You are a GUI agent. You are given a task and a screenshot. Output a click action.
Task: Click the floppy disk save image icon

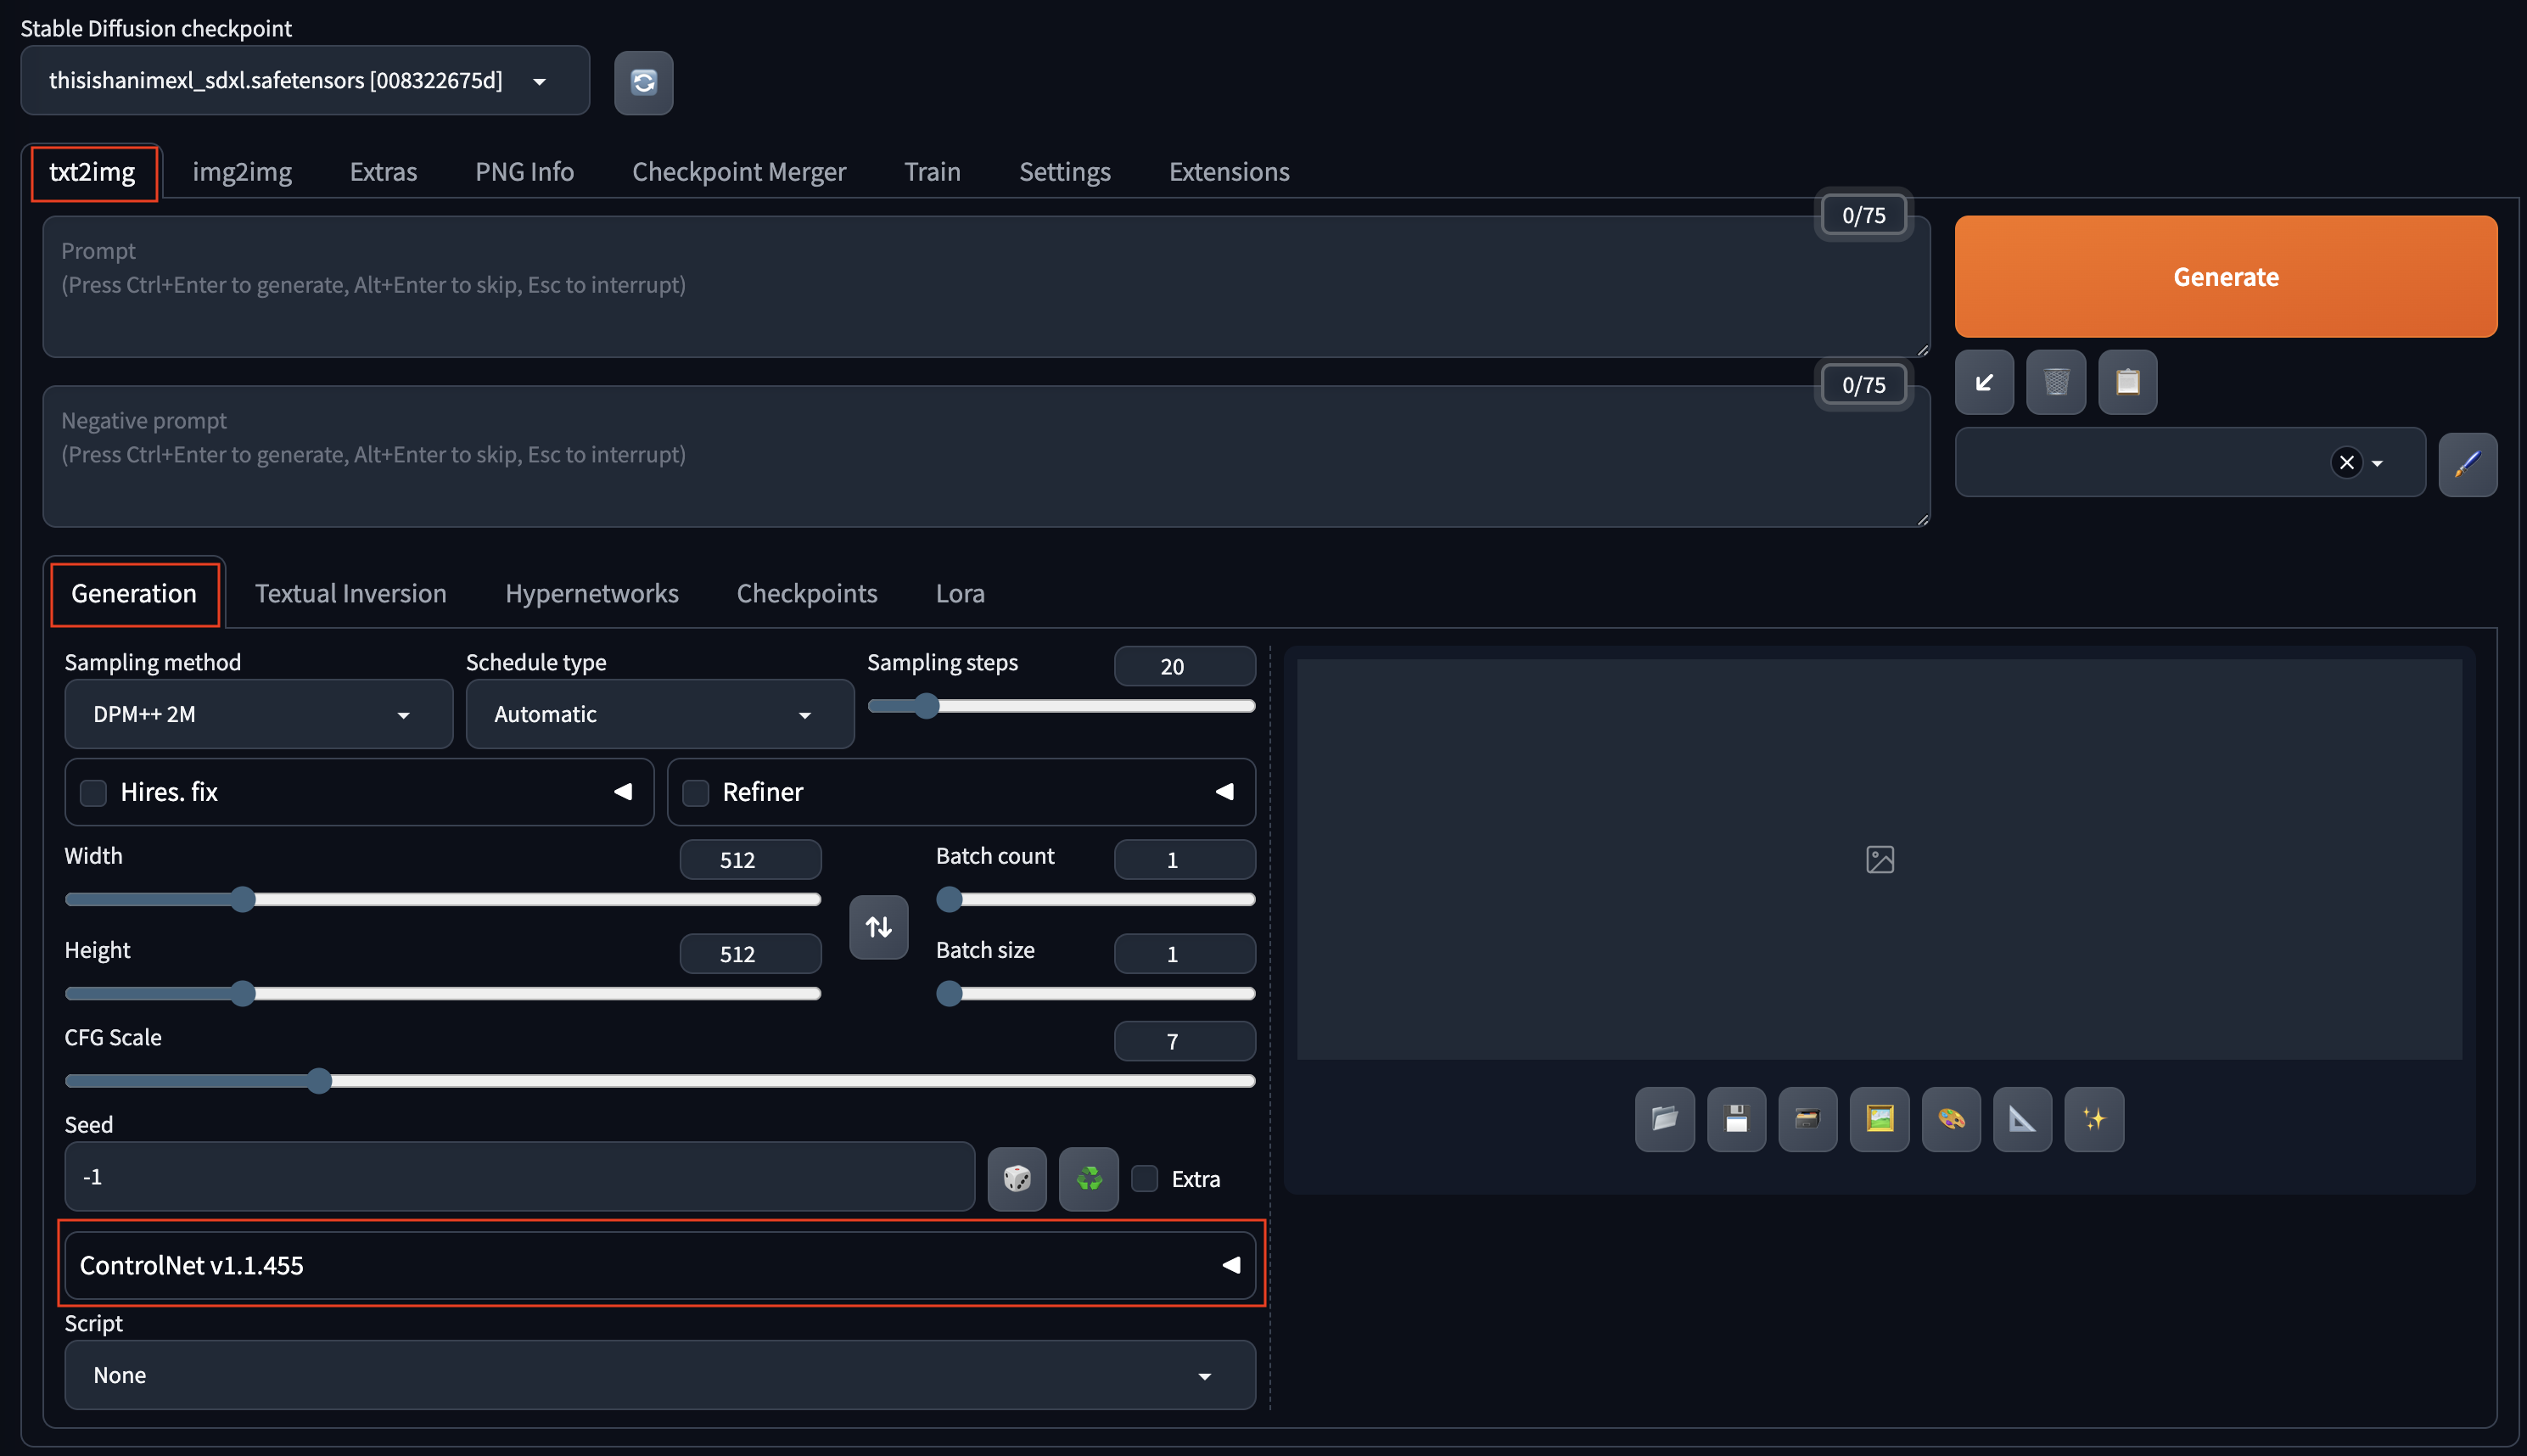click(x=1736, y=1119)
